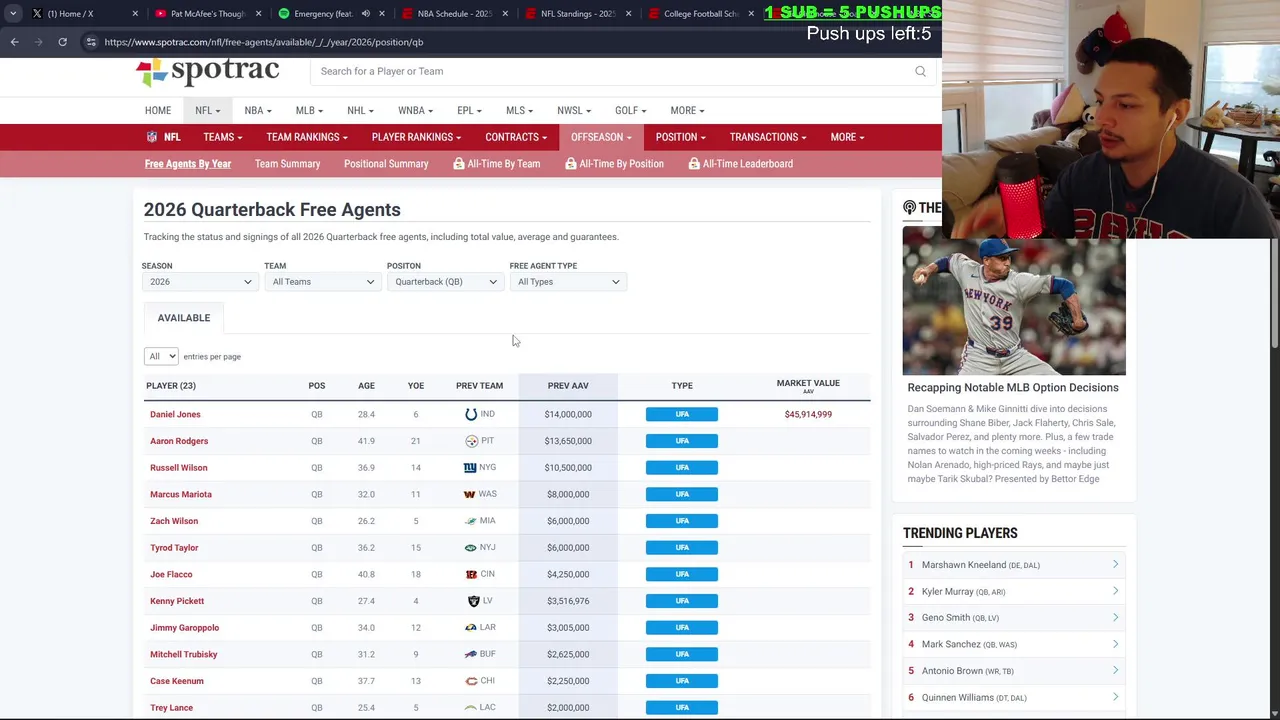Expand the PLAYER RANKINGS menu
1280x720 pixels.
point(416,137)
